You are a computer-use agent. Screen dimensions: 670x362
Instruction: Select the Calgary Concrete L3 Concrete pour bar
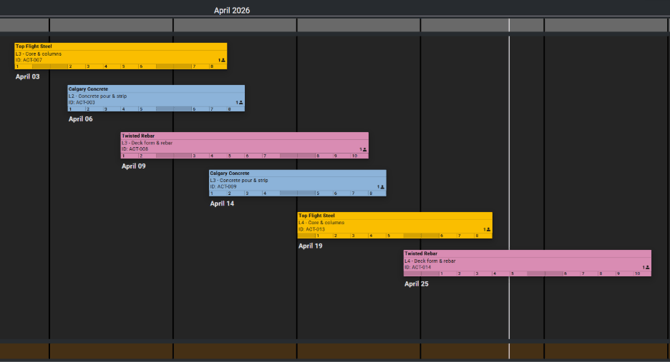point(297,183)
